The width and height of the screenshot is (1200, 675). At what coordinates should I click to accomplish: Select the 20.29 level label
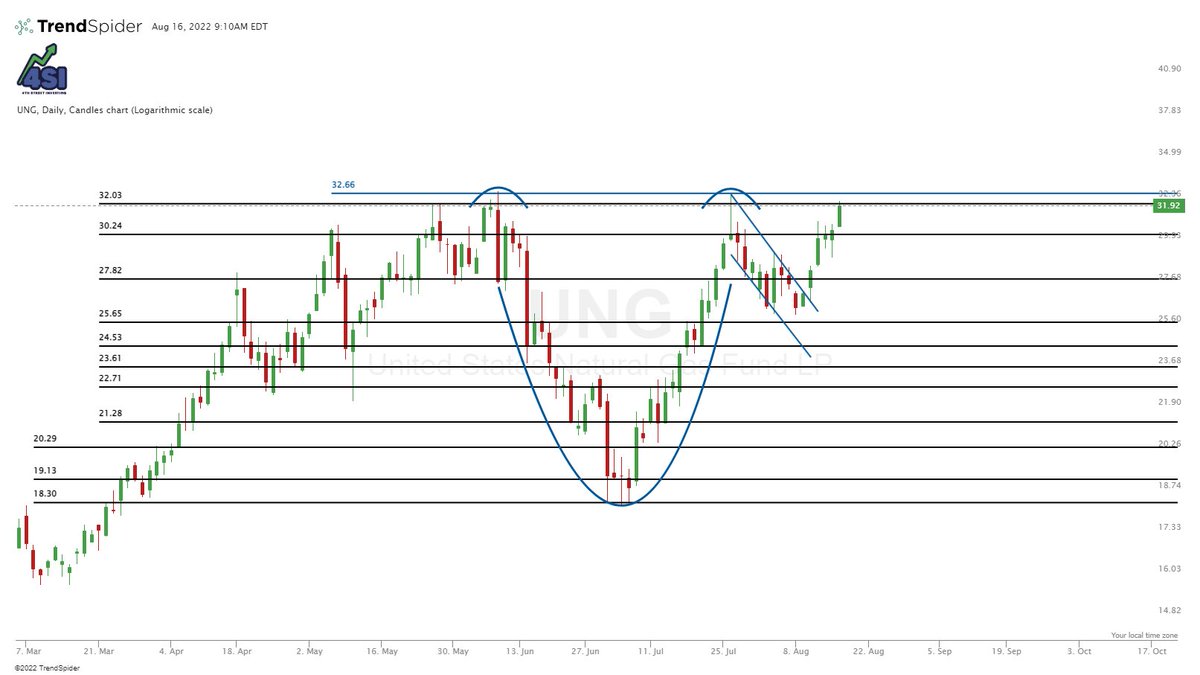point(45,438)
